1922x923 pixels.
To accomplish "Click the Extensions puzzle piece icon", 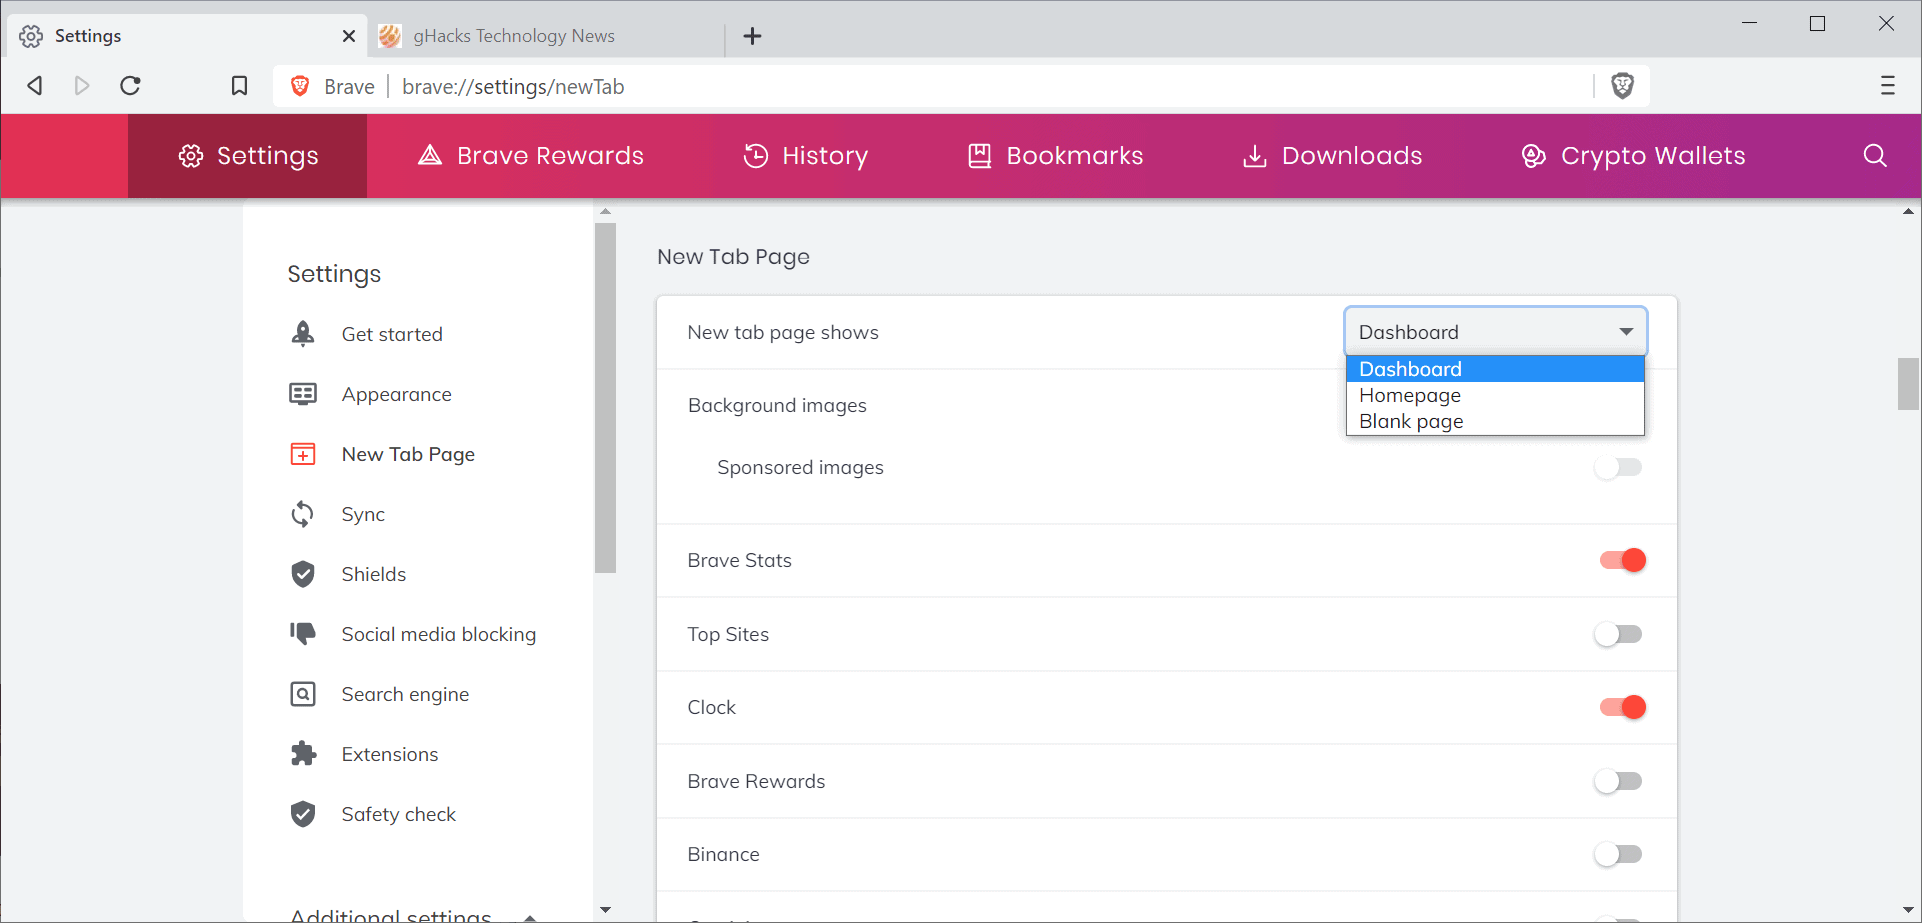I will click(303, 754).
